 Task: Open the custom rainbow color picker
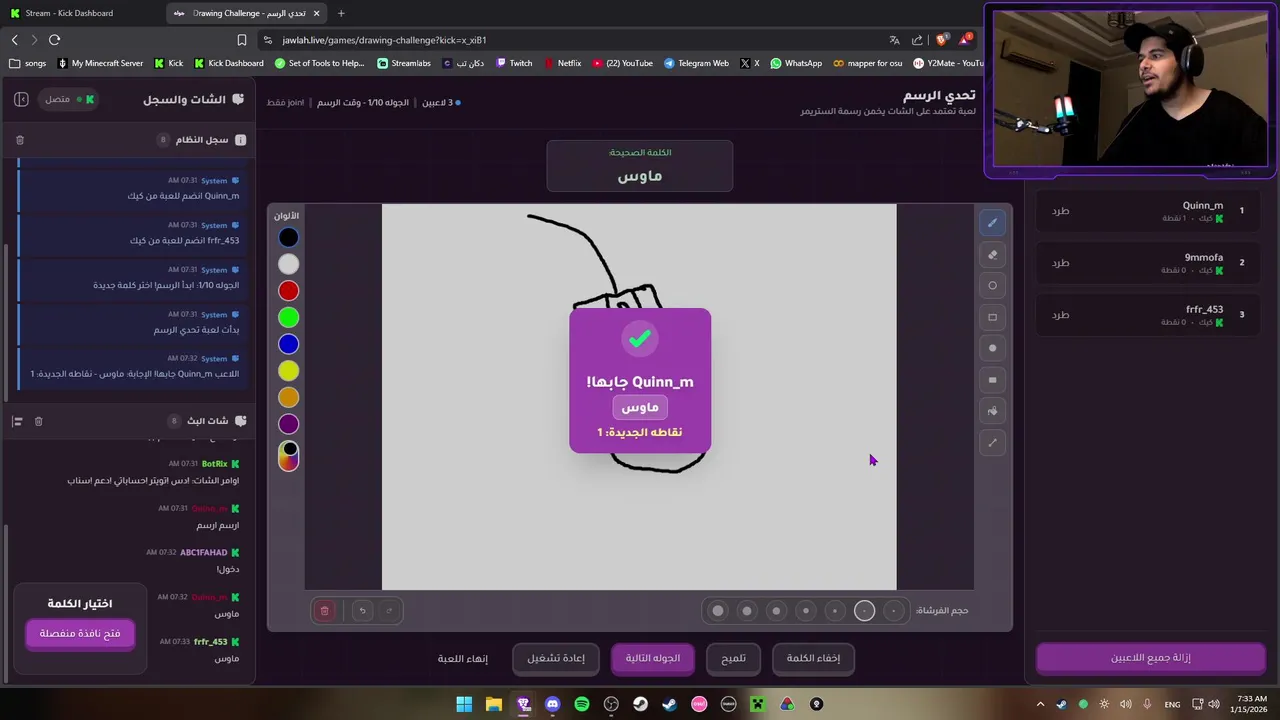pos(288,456)
